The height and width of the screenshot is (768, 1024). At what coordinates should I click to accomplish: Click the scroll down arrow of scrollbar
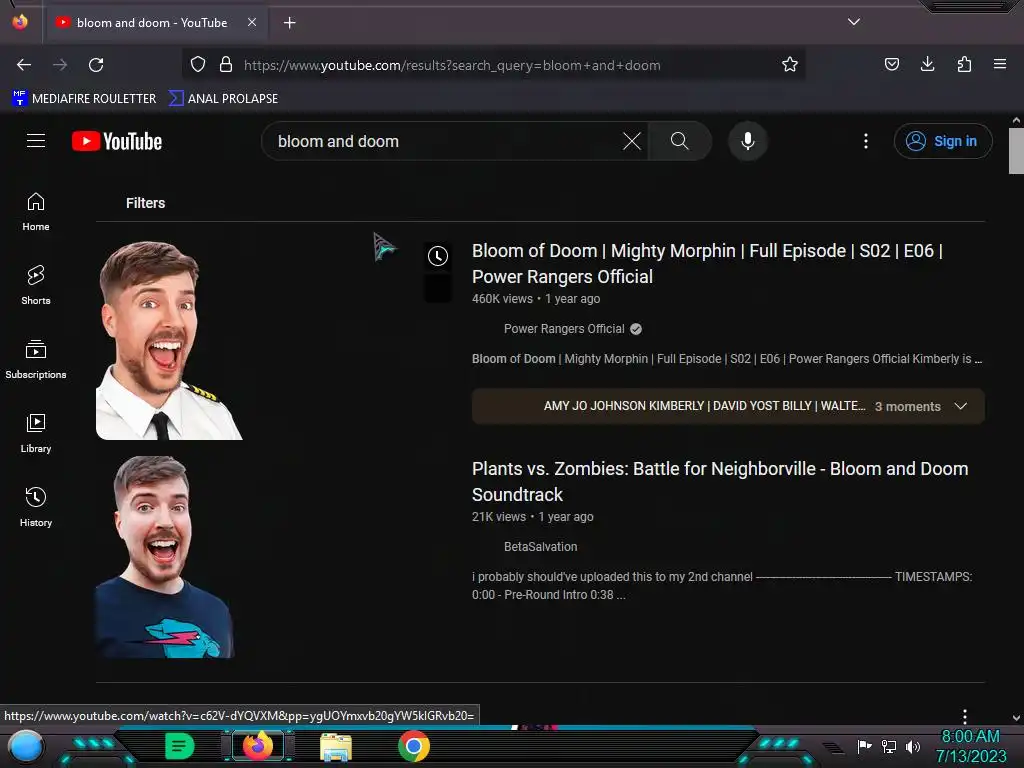pos(1016,718)
